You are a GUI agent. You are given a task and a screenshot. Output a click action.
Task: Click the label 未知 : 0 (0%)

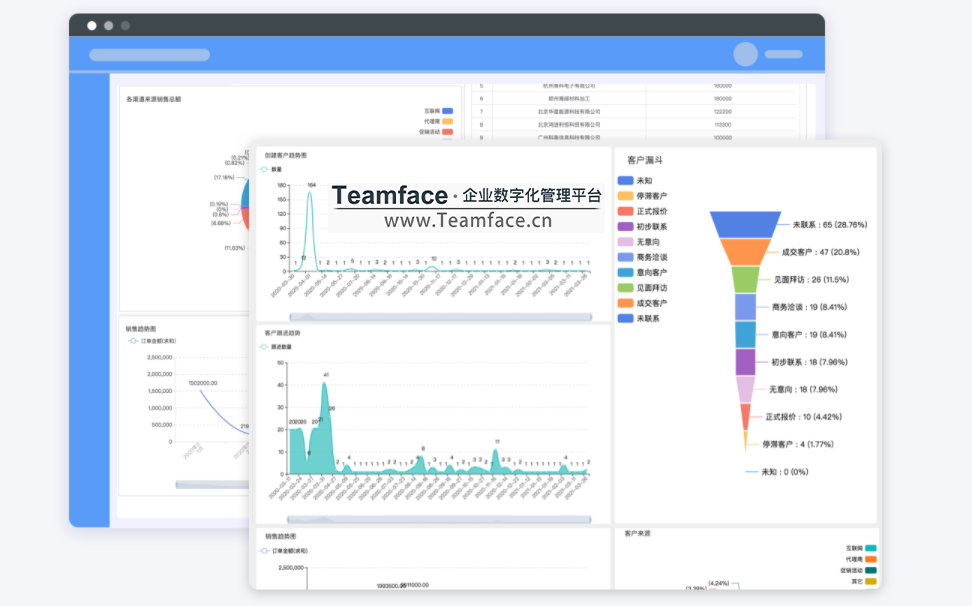point(785,472)
